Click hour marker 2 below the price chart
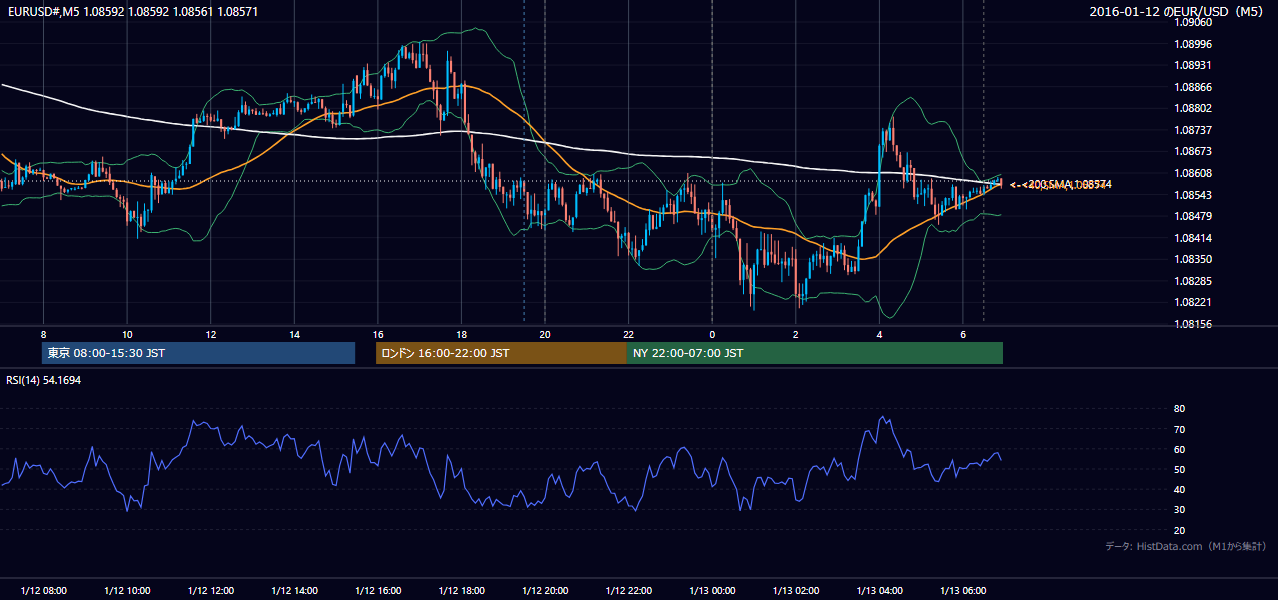The image size is (1278, 600). (796, 334)
